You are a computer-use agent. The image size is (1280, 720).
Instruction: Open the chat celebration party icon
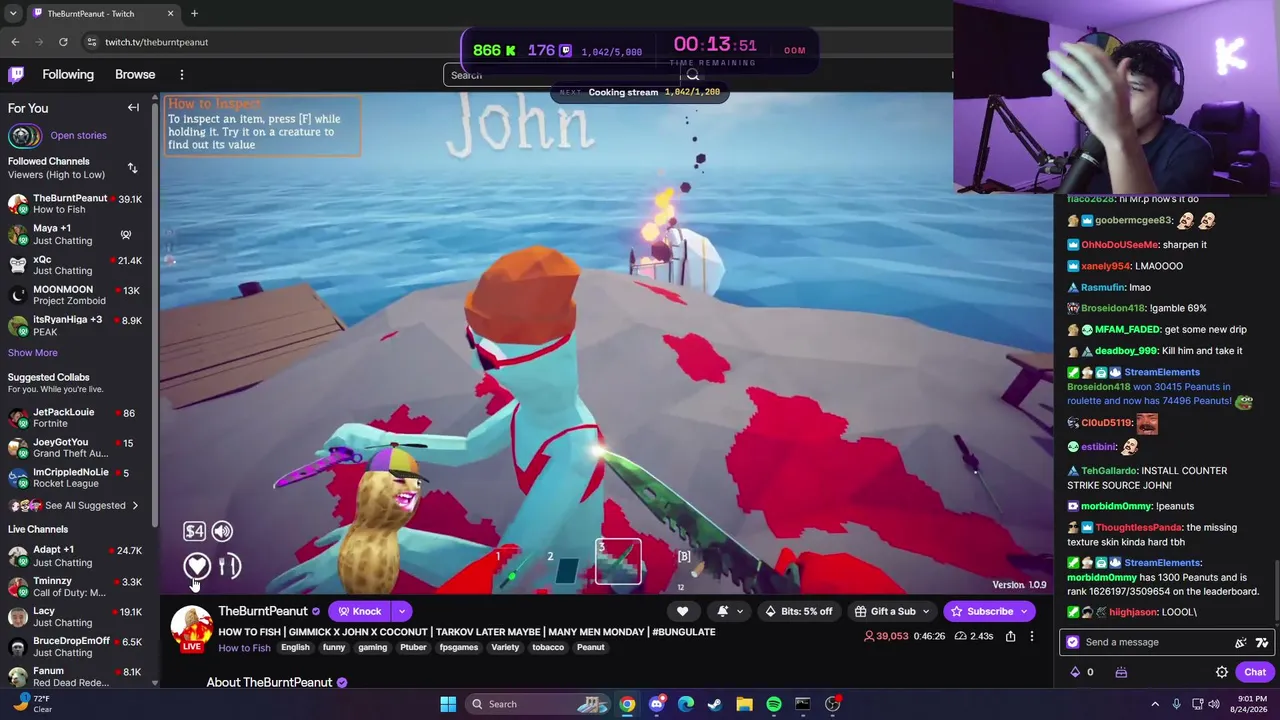click(1241, 642)
